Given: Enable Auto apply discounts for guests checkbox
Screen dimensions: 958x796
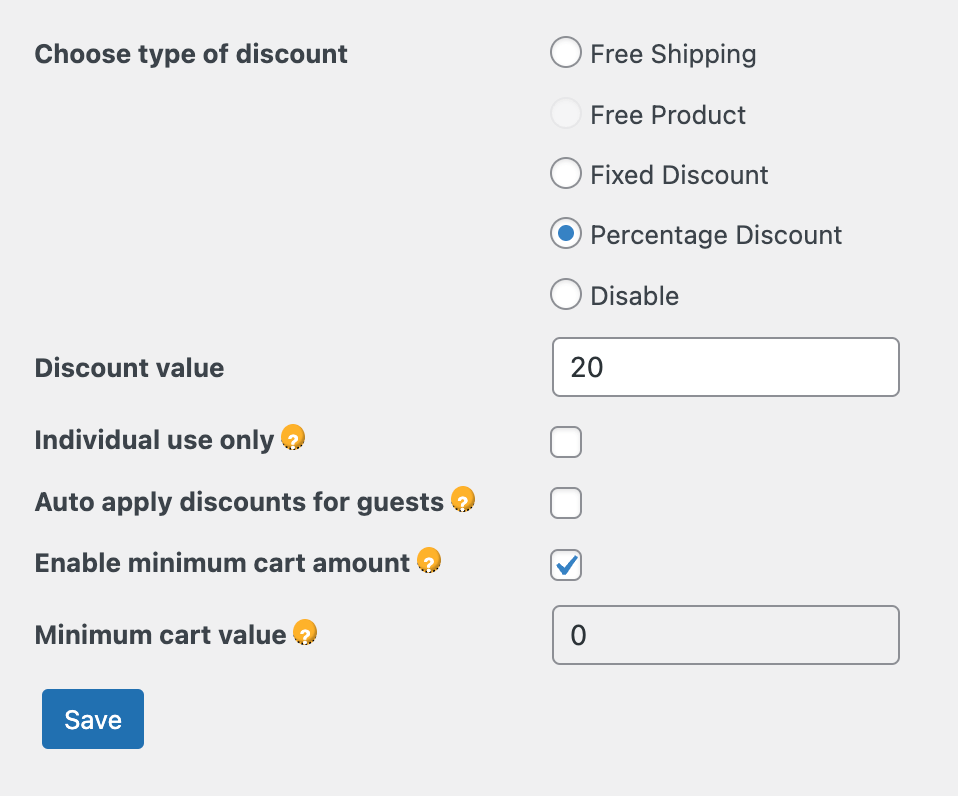Looking at the screenshot, I should 566,503.
